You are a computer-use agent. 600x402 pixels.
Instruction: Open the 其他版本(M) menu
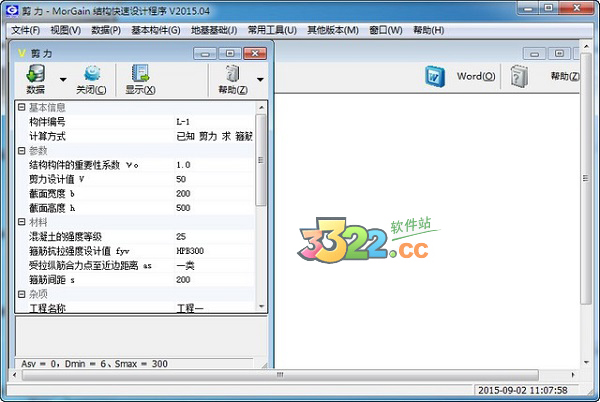click(x=333, y=30)
